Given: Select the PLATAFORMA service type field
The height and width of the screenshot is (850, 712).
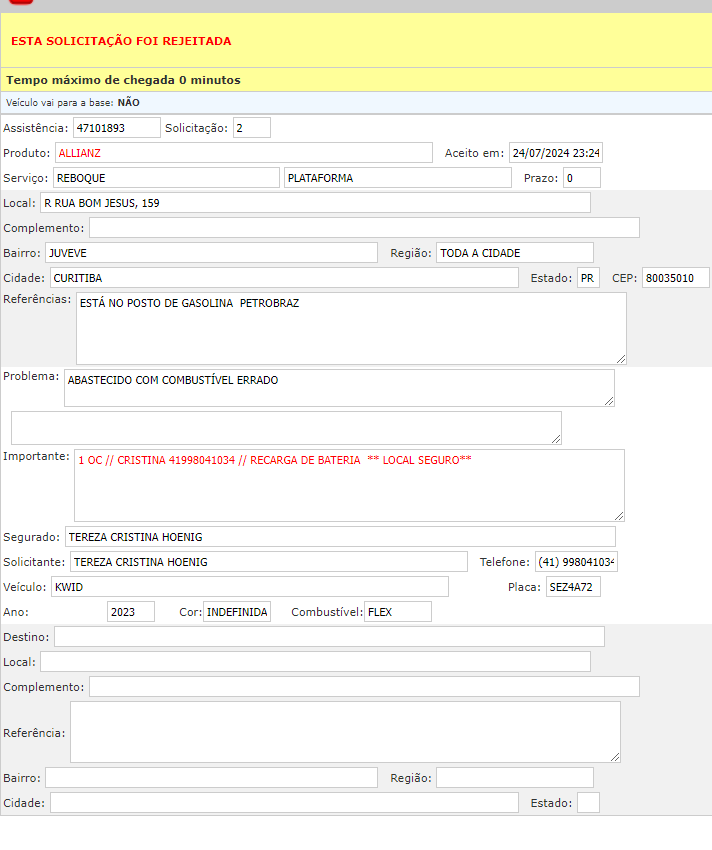Looking at the screenshot, I should (397, 178).
